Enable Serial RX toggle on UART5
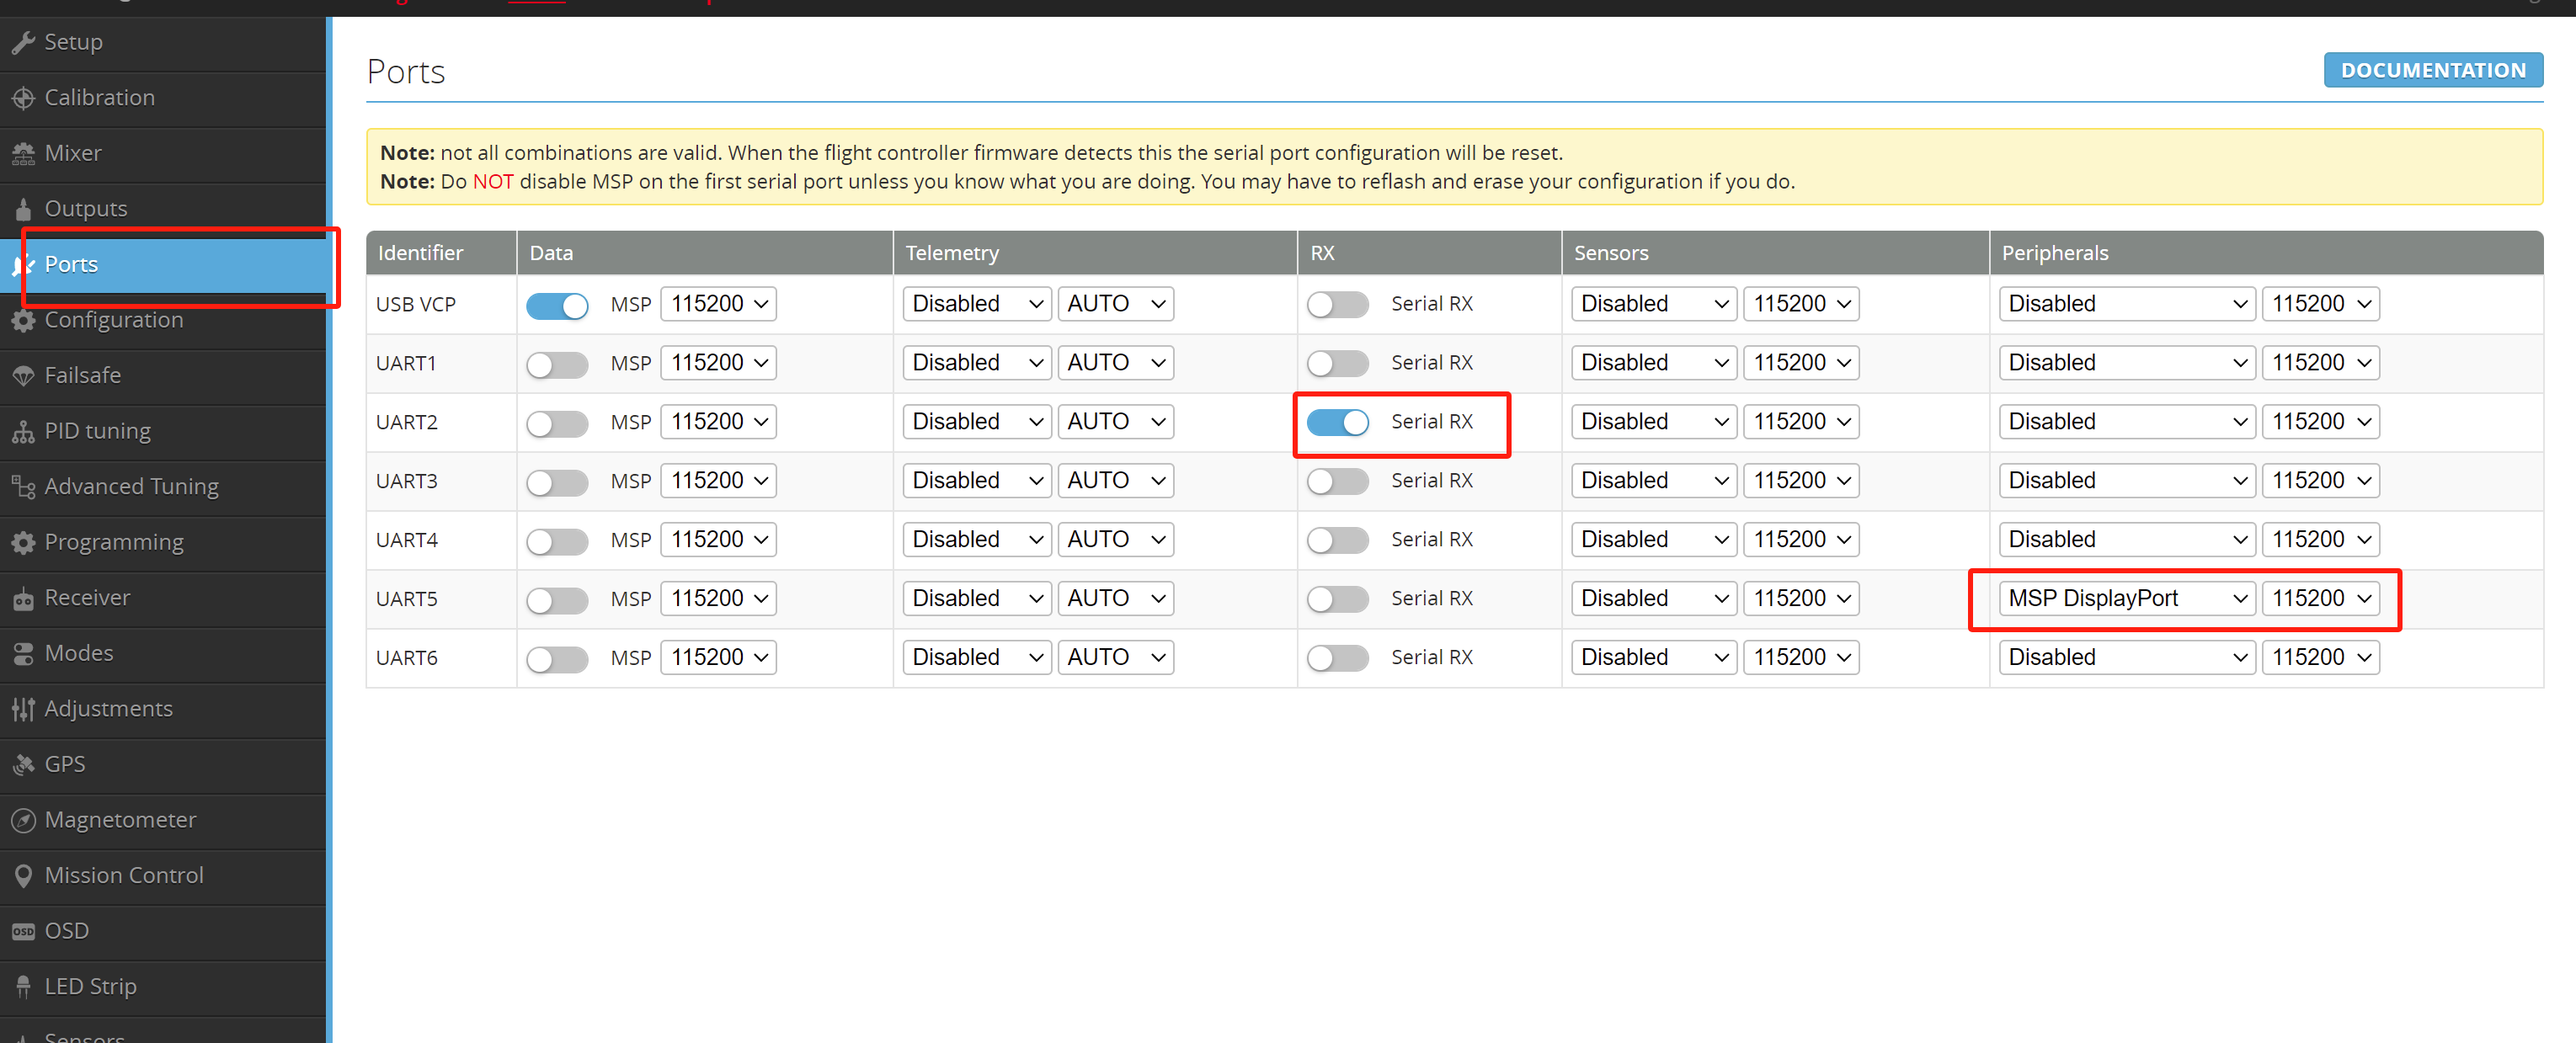The height and width of the screenshot is (1043, 2576). pyautogui.click(x=1337, y=599)
